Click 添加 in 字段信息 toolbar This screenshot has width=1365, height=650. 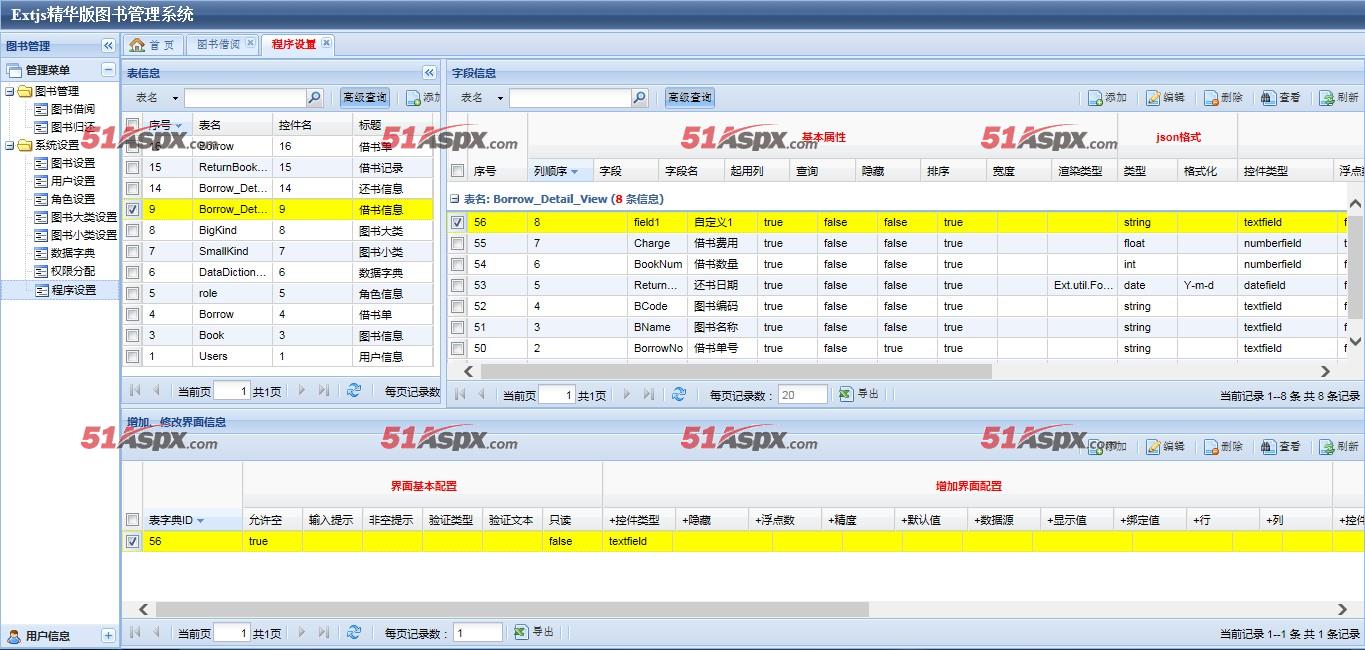(1108, 98)
